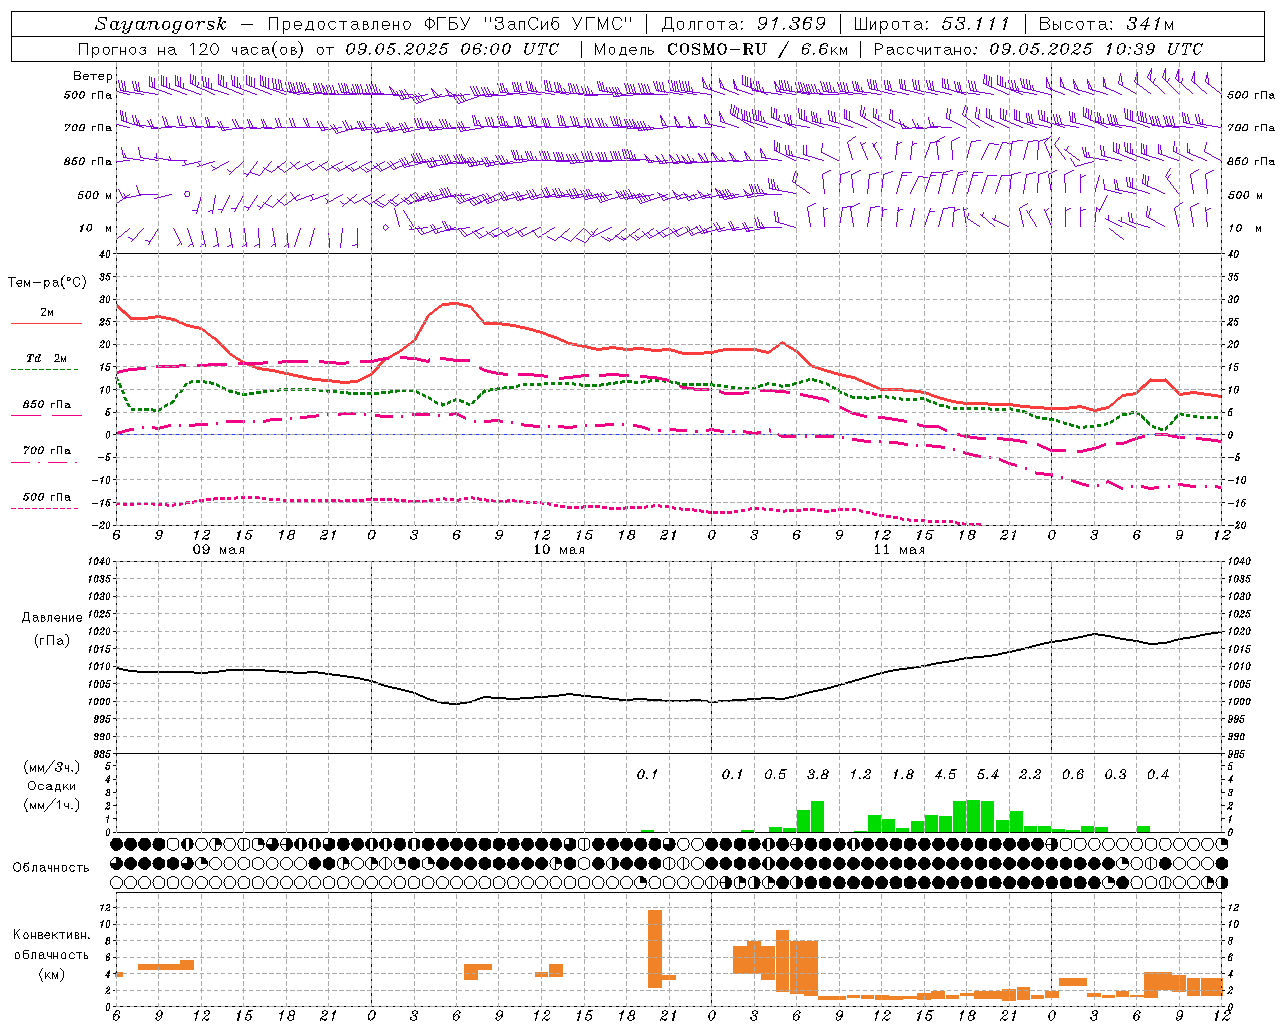The image size is (1280, 1024).
Task: Click the 0.4 precipitation value
Action: coord(1157,774)
